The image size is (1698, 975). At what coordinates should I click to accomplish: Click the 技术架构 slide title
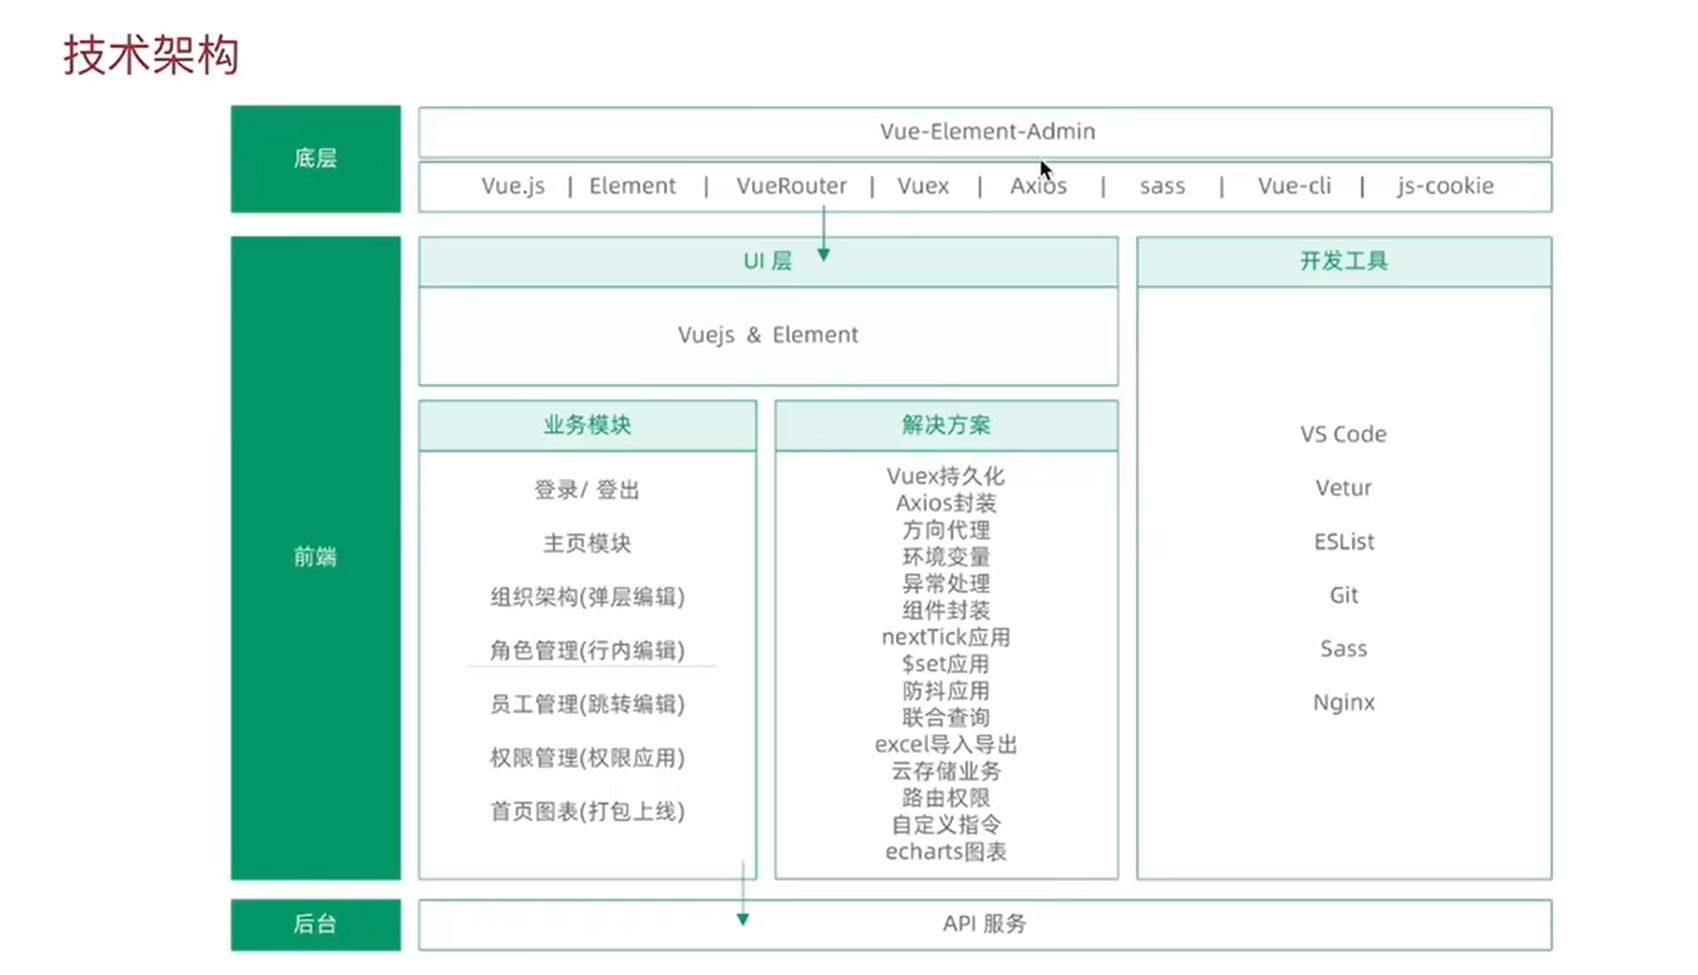tap(152, 55)
